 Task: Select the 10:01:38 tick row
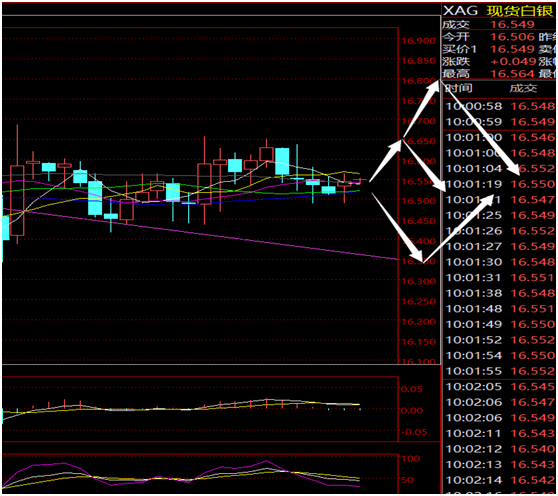[x=500, y=293]
